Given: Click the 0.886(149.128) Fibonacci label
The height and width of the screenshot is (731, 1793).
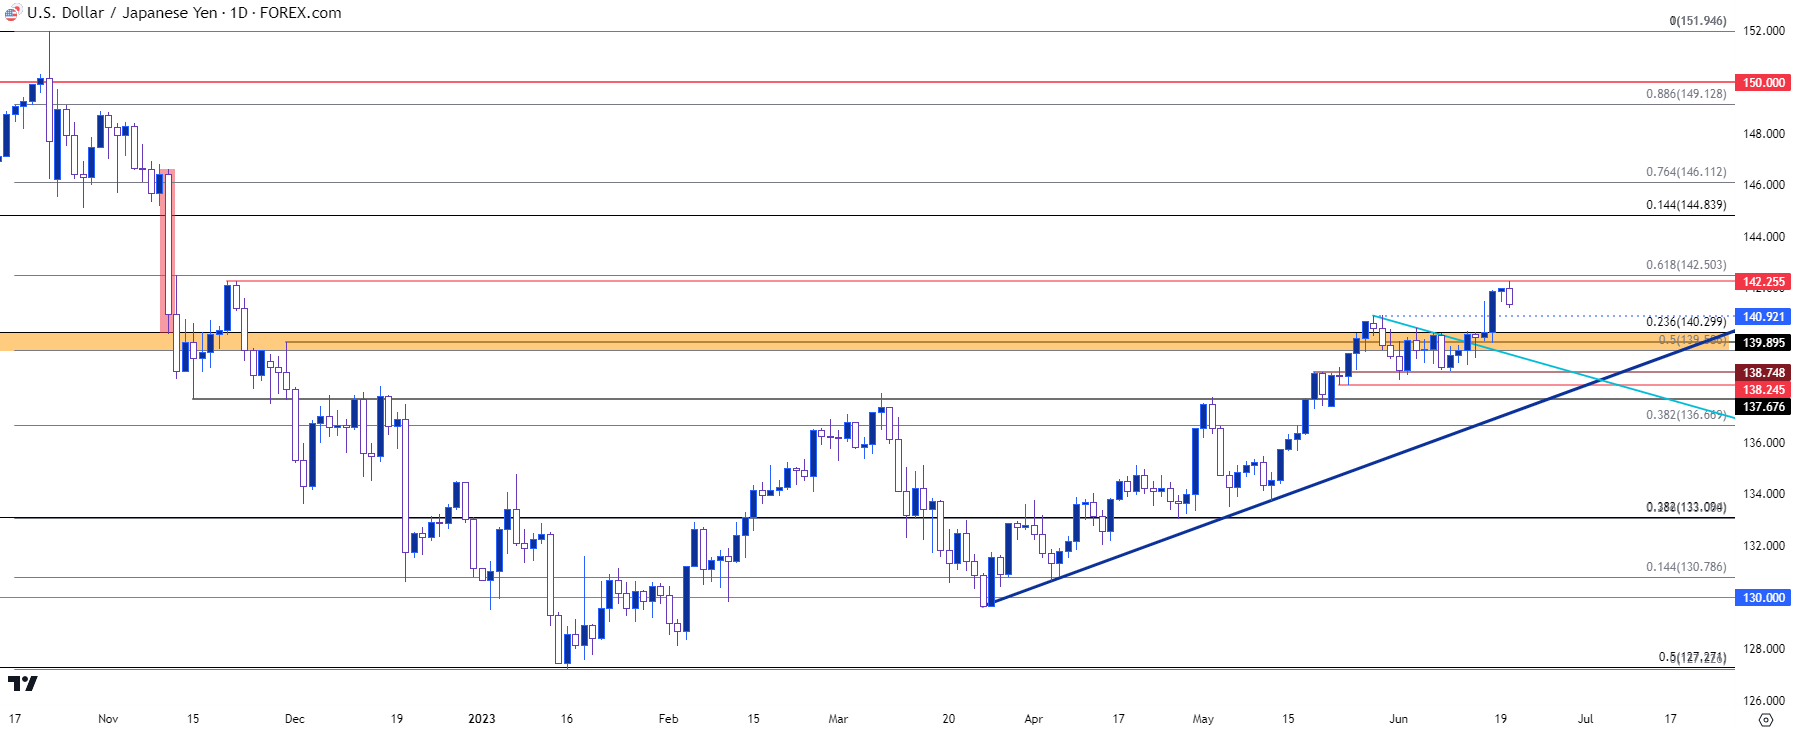Looking at the screenshot, I should point(1686,94).
